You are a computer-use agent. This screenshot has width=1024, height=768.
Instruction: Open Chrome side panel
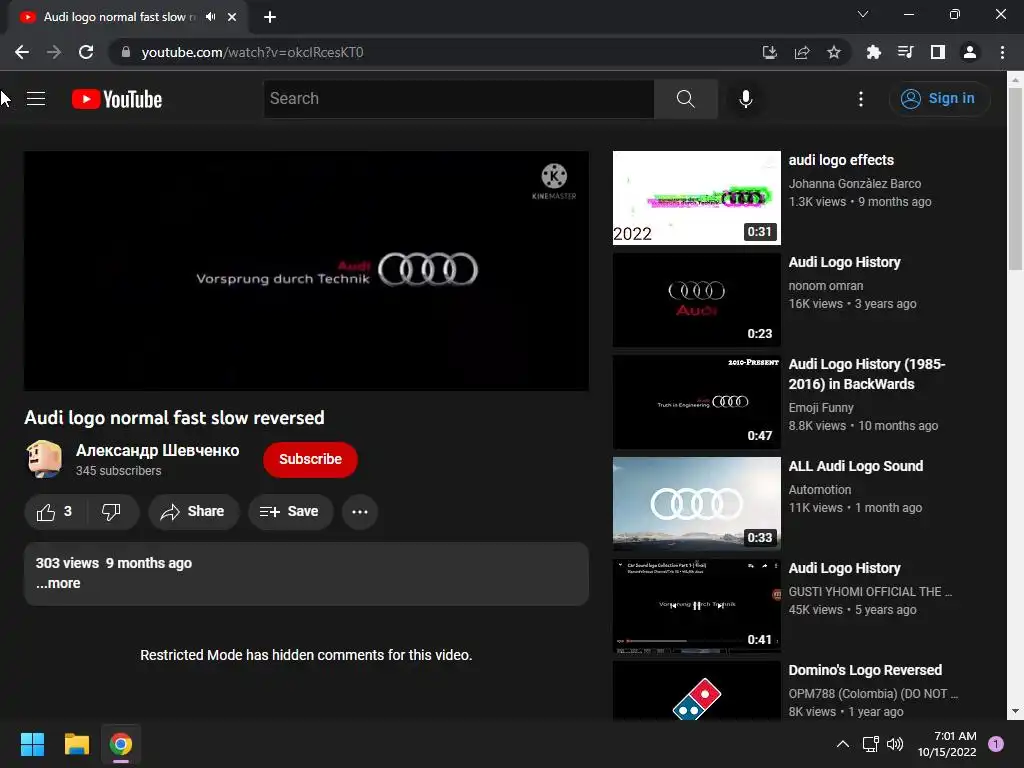937,52
